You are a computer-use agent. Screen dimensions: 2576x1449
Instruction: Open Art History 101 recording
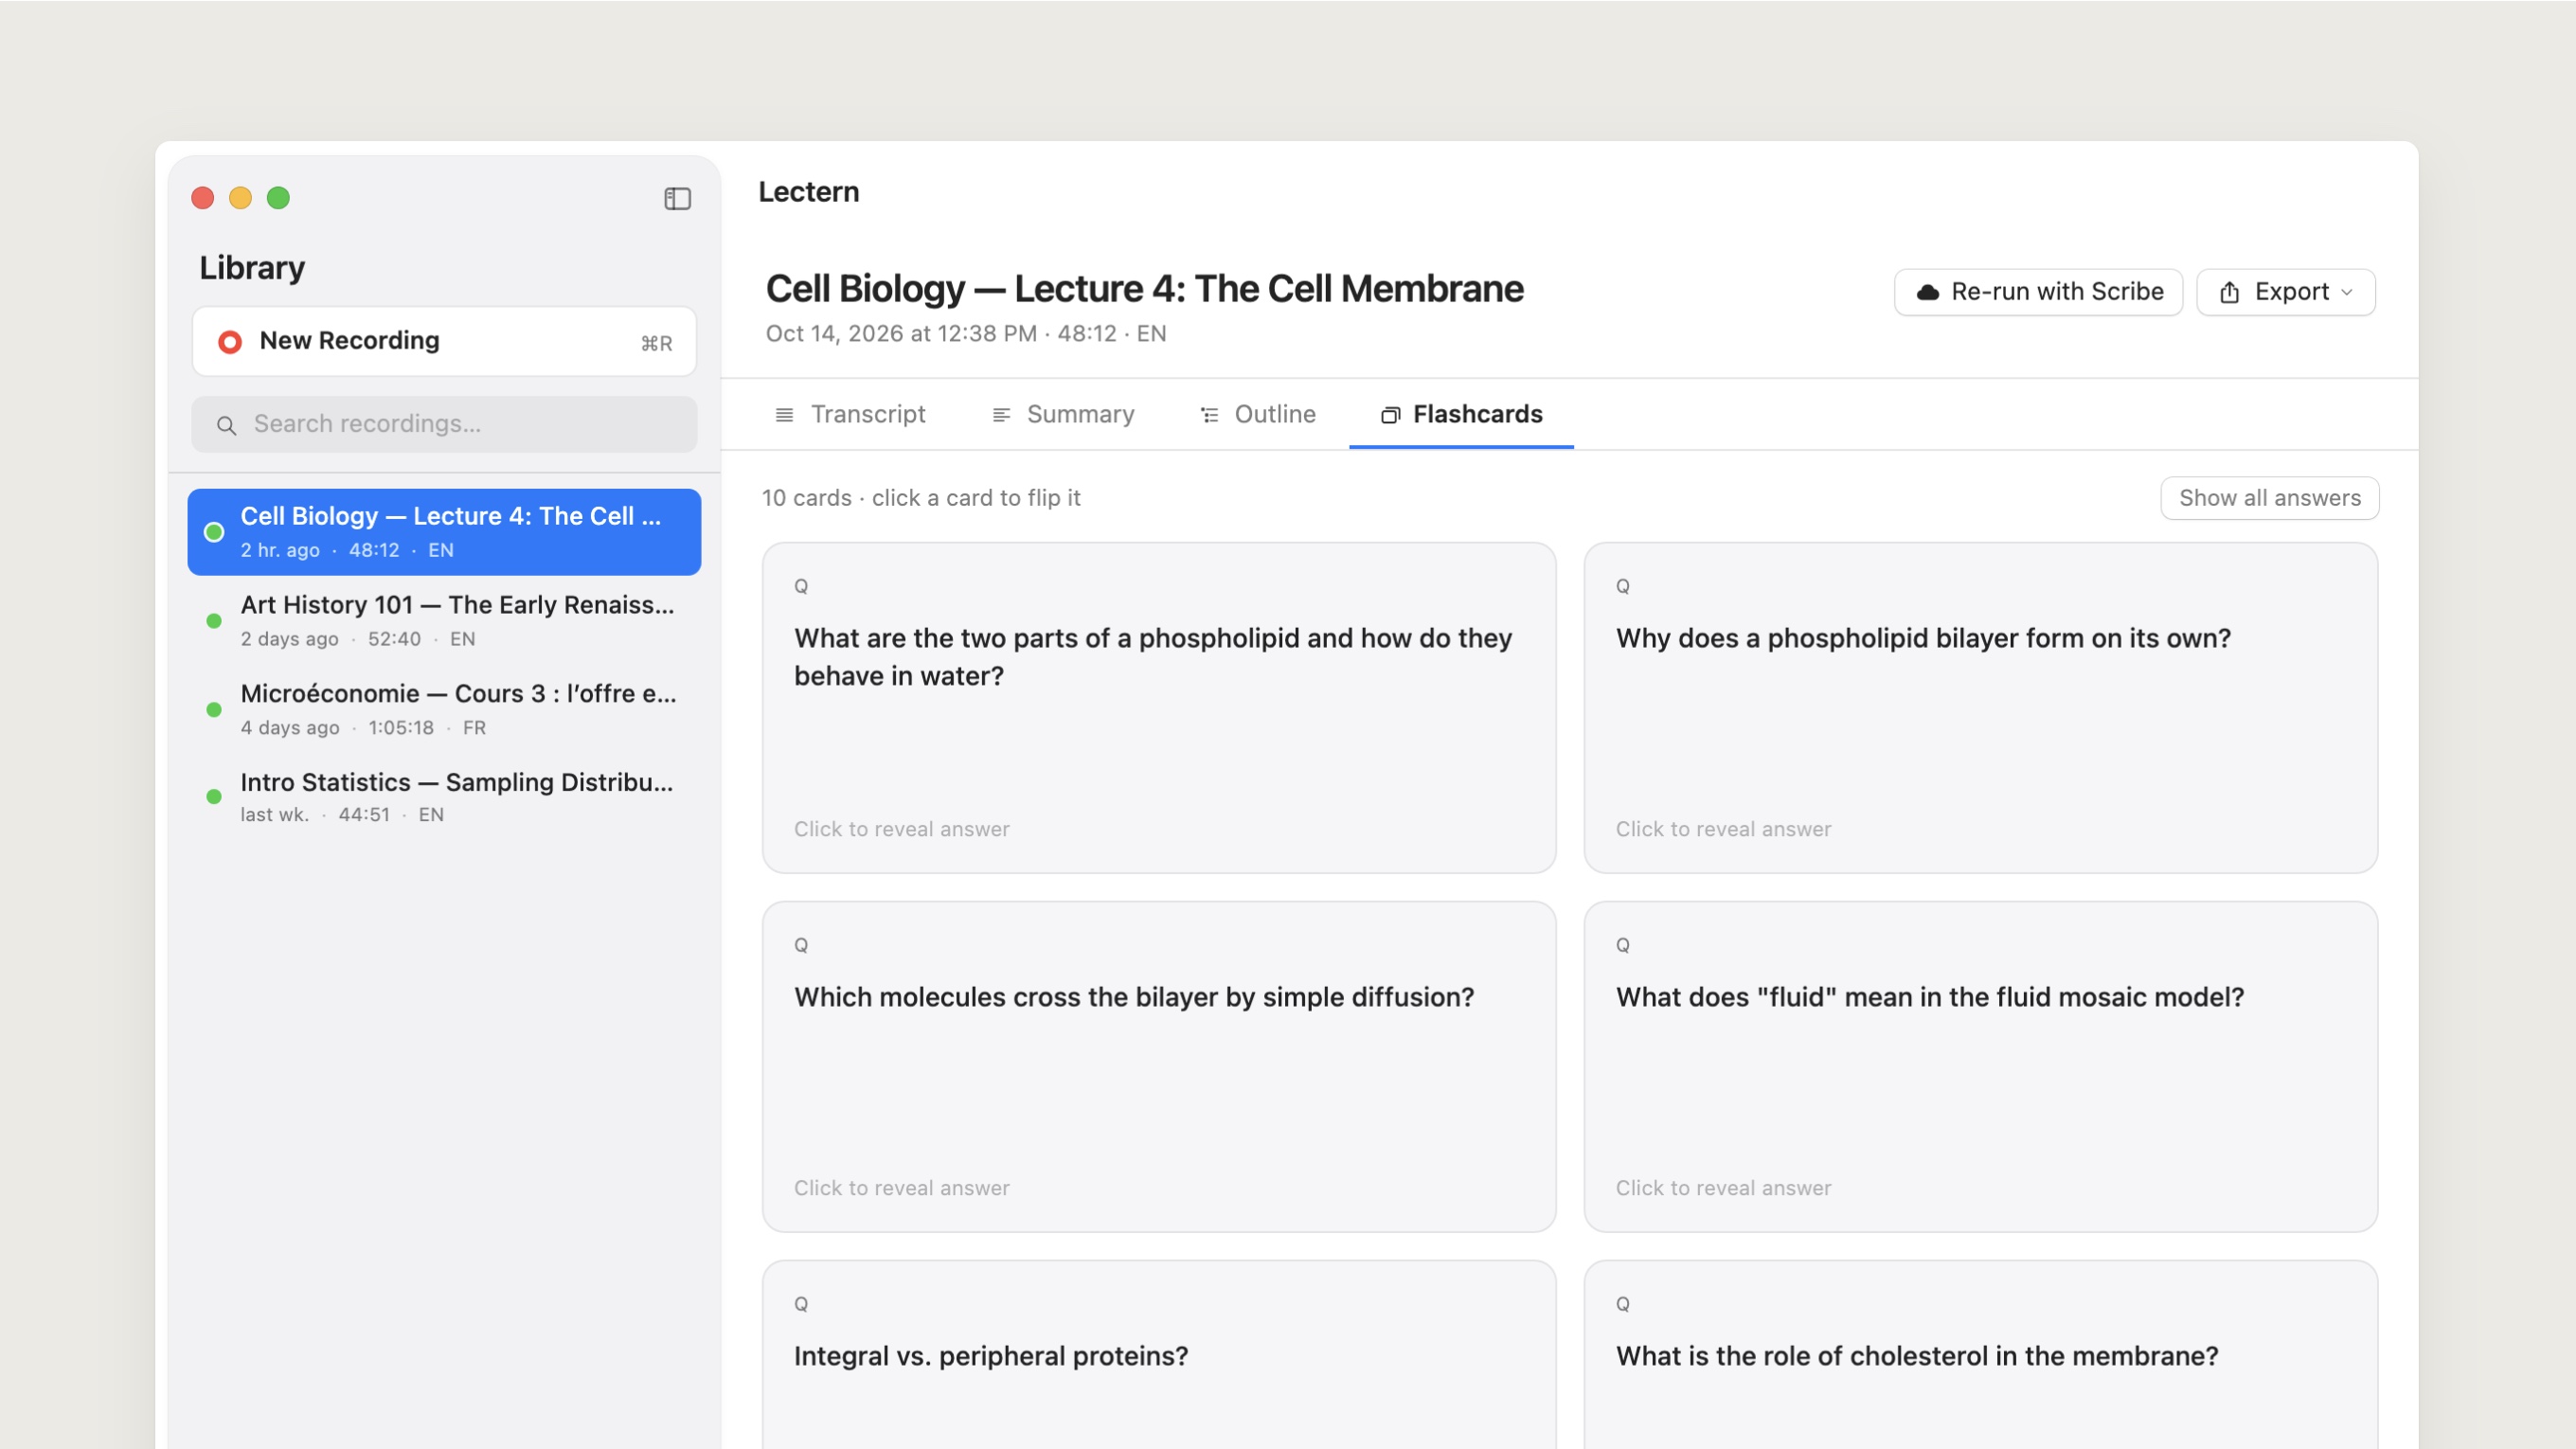tap(444, 621)
